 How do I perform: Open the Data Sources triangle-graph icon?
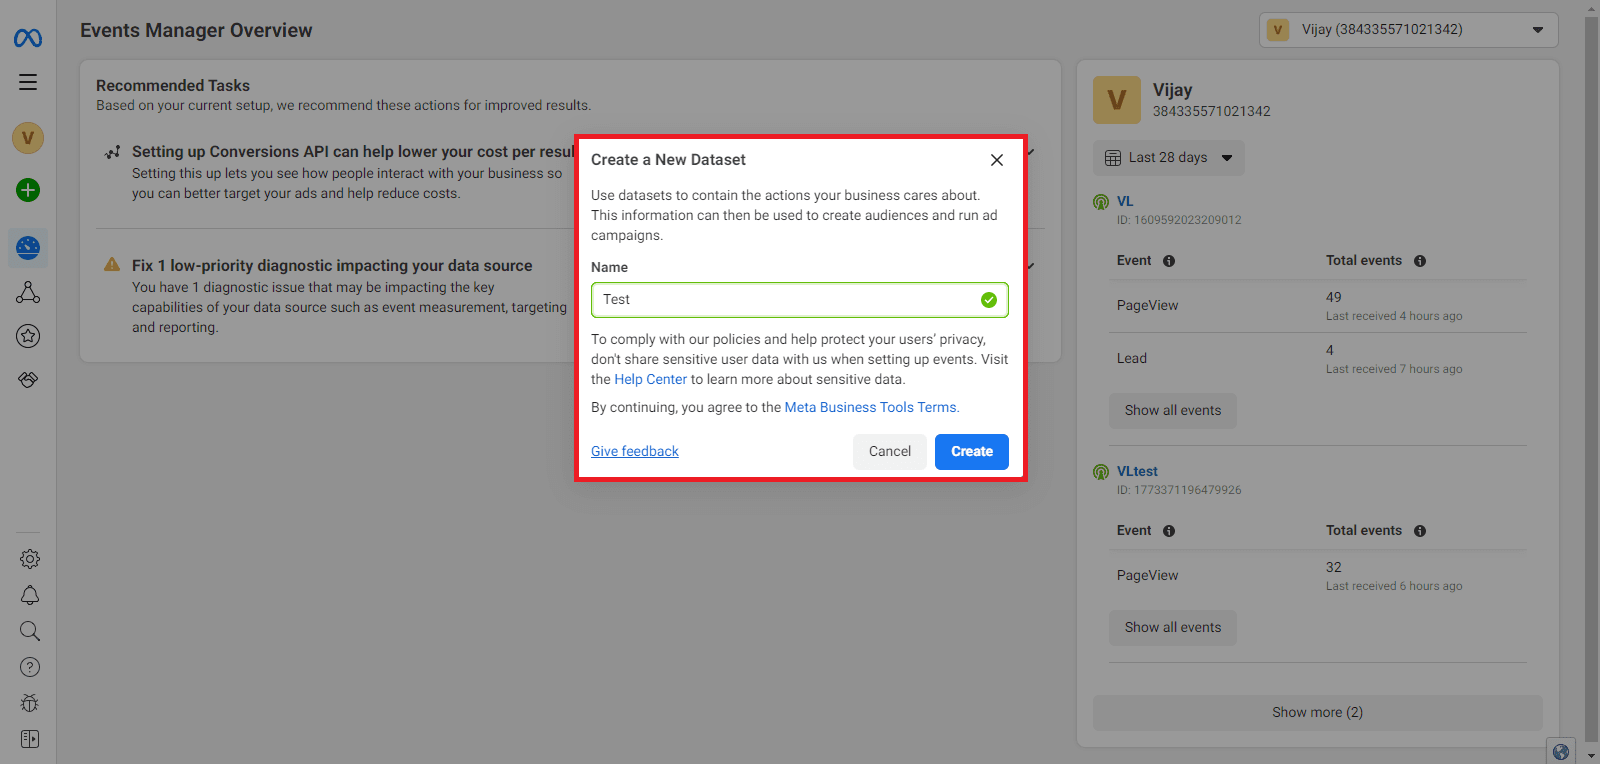[28, 292]
